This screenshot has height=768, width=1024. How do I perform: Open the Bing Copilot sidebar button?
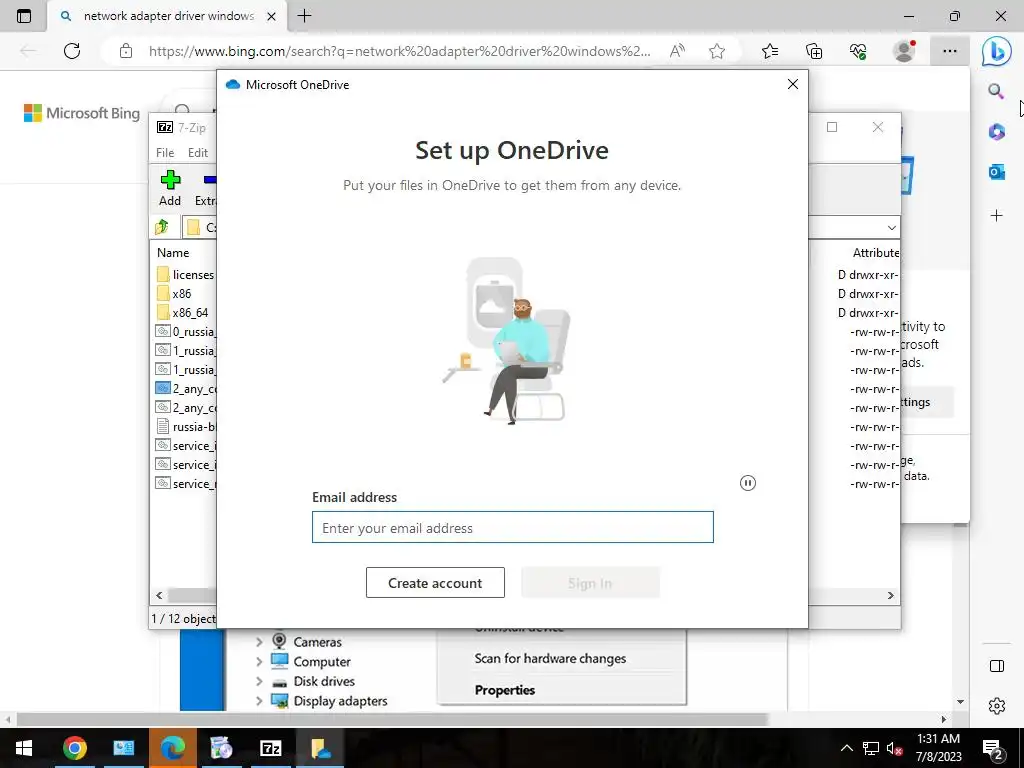tap(997, 51)
